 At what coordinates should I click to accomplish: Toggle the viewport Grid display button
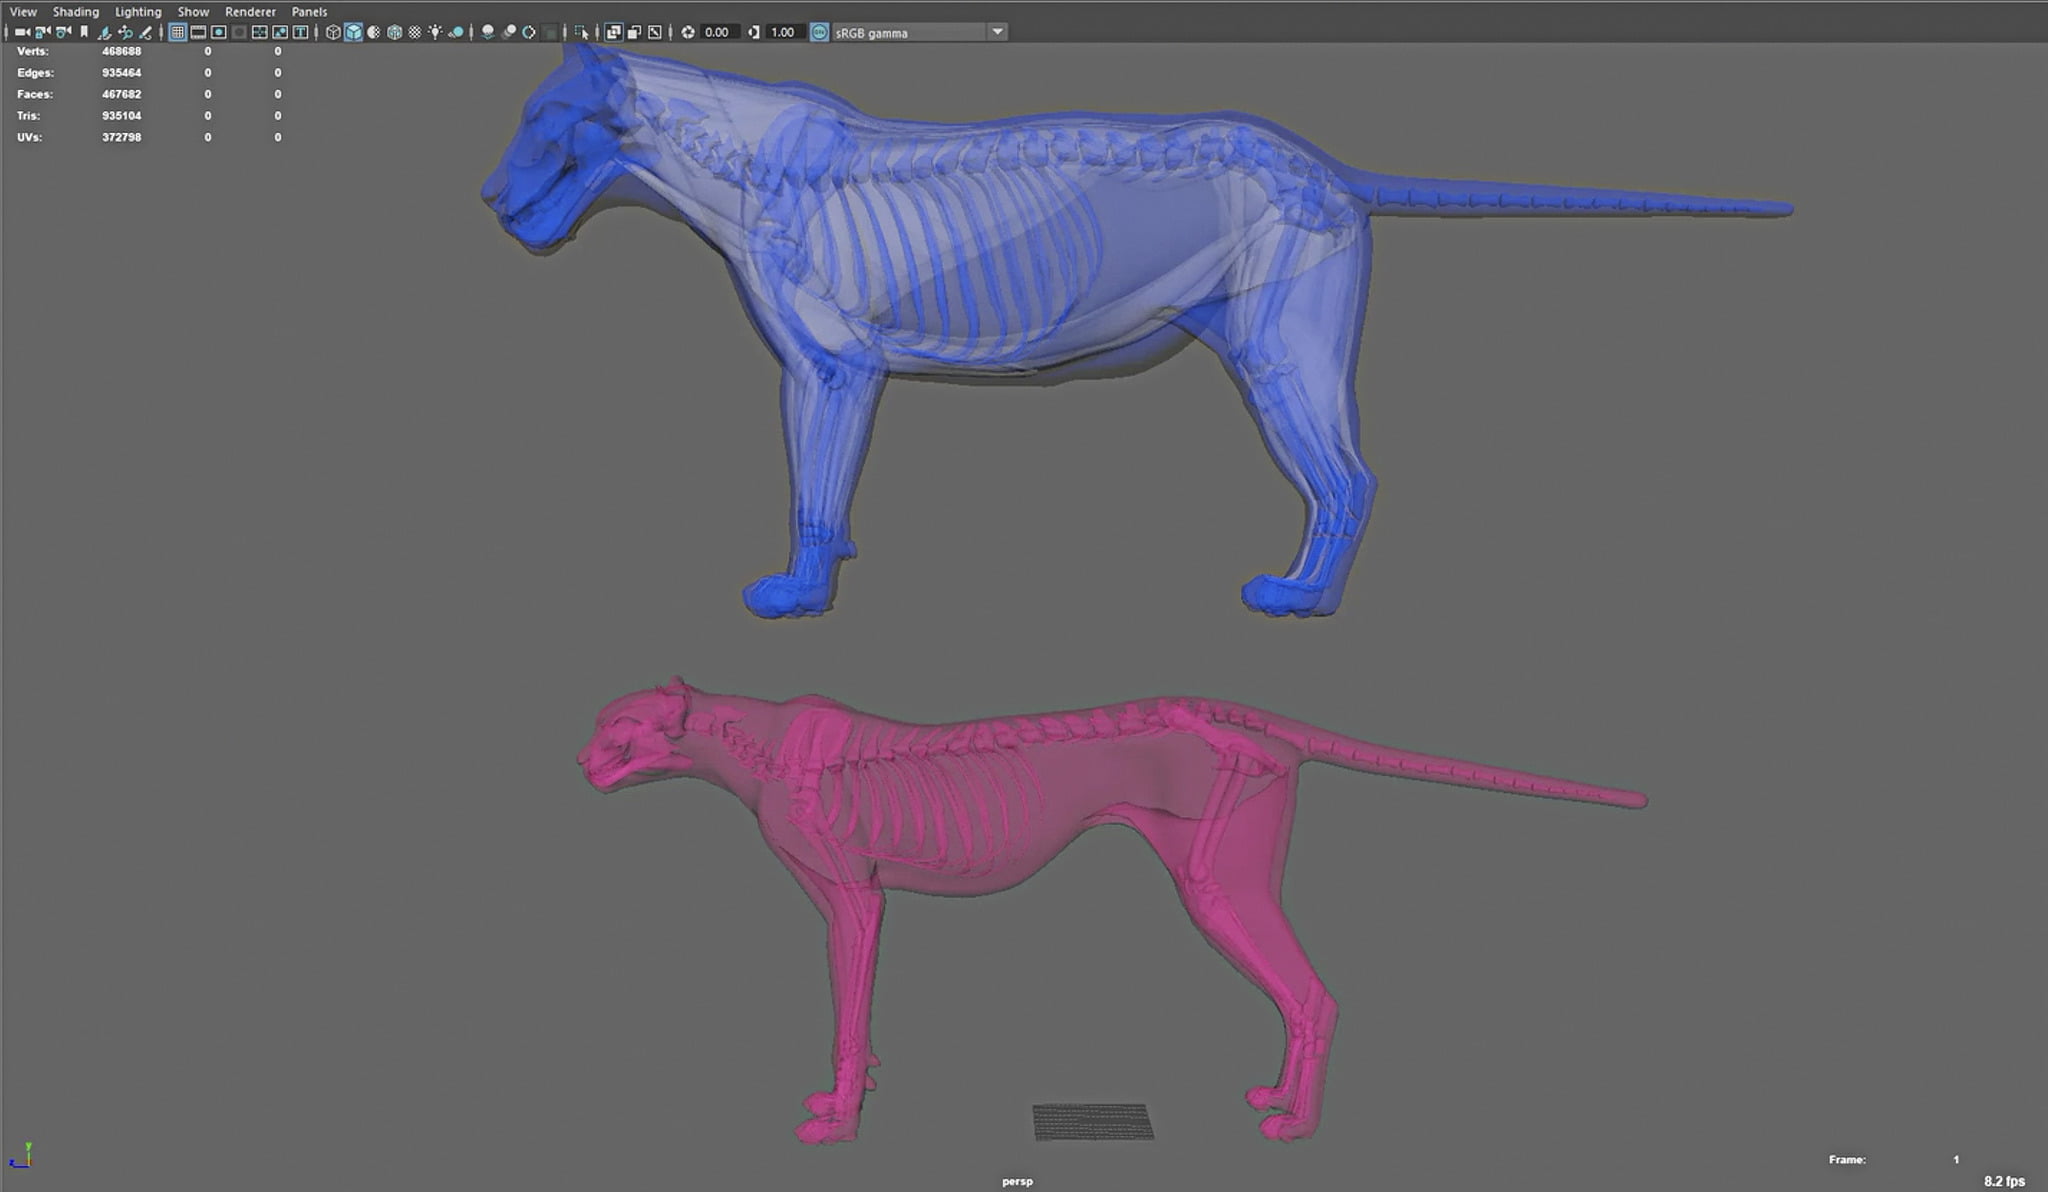[x=177, y=32]
